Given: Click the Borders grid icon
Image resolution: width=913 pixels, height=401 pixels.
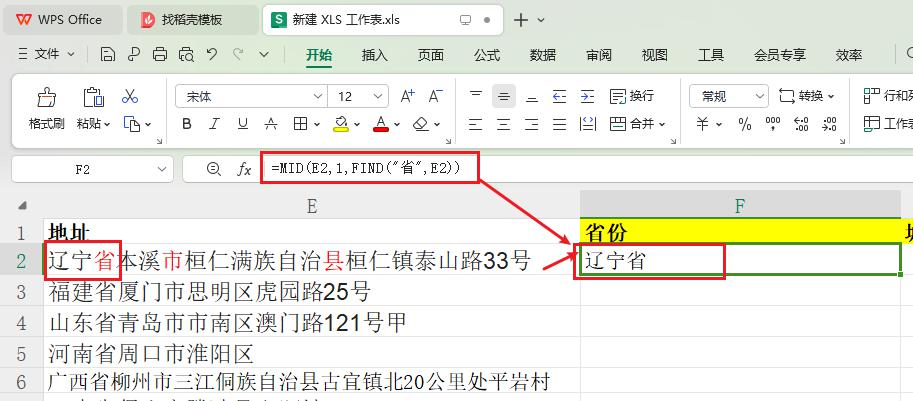Looking at the screenshot, I should [300, 124].
